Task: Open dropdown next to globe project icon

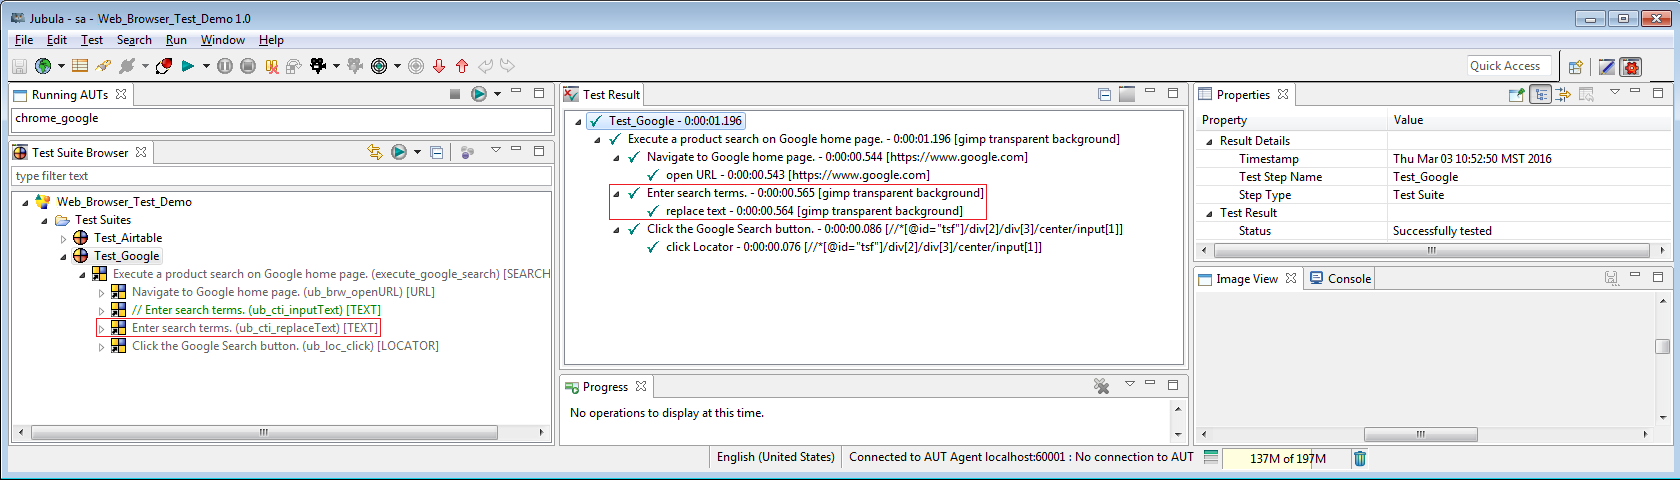Action: [x=61, y=66]
